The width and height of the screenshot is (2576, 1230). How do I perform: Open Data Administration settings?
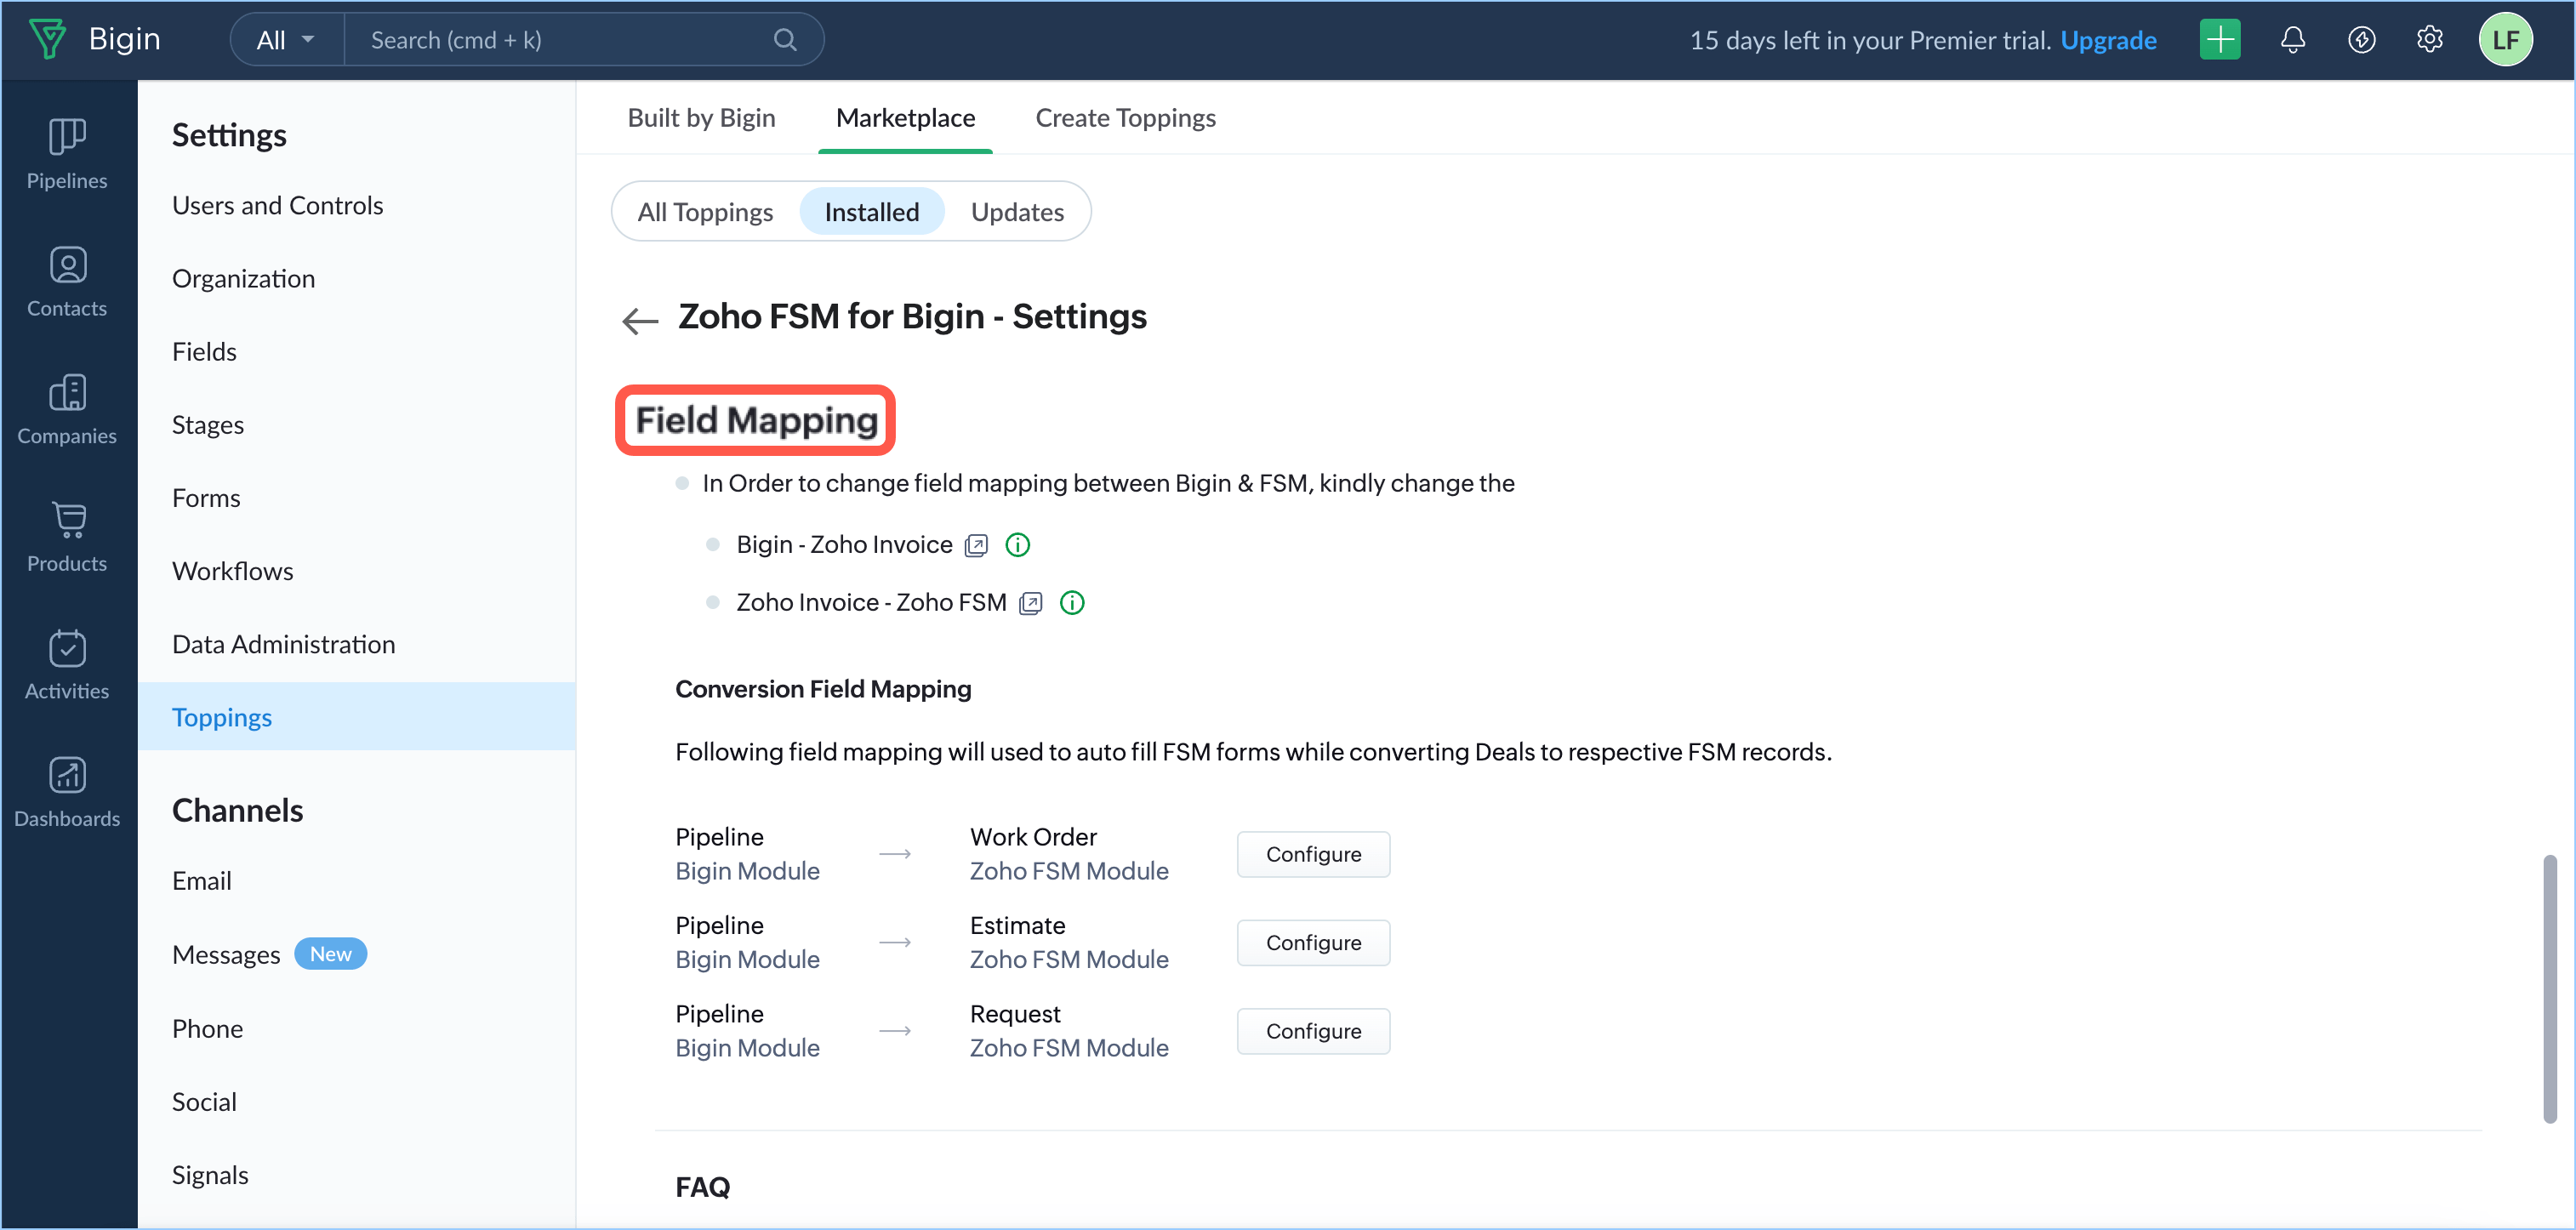(283, 644)
